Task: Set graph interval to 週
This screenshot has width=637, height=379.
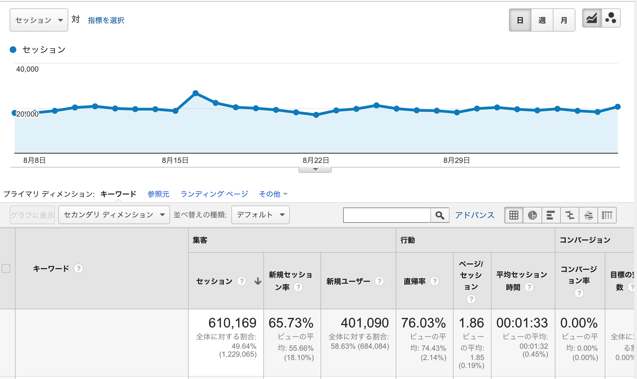Action: [x=542, y=20]
